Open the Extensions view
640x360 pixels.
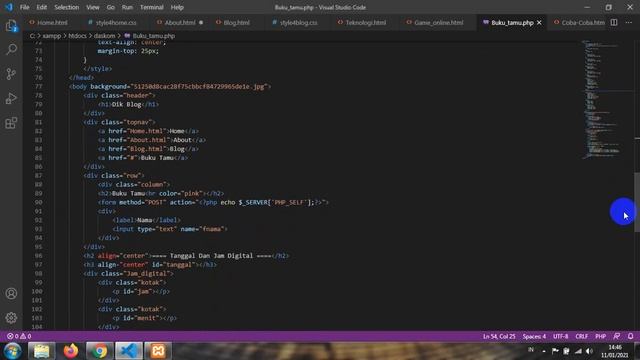point(11,123)
